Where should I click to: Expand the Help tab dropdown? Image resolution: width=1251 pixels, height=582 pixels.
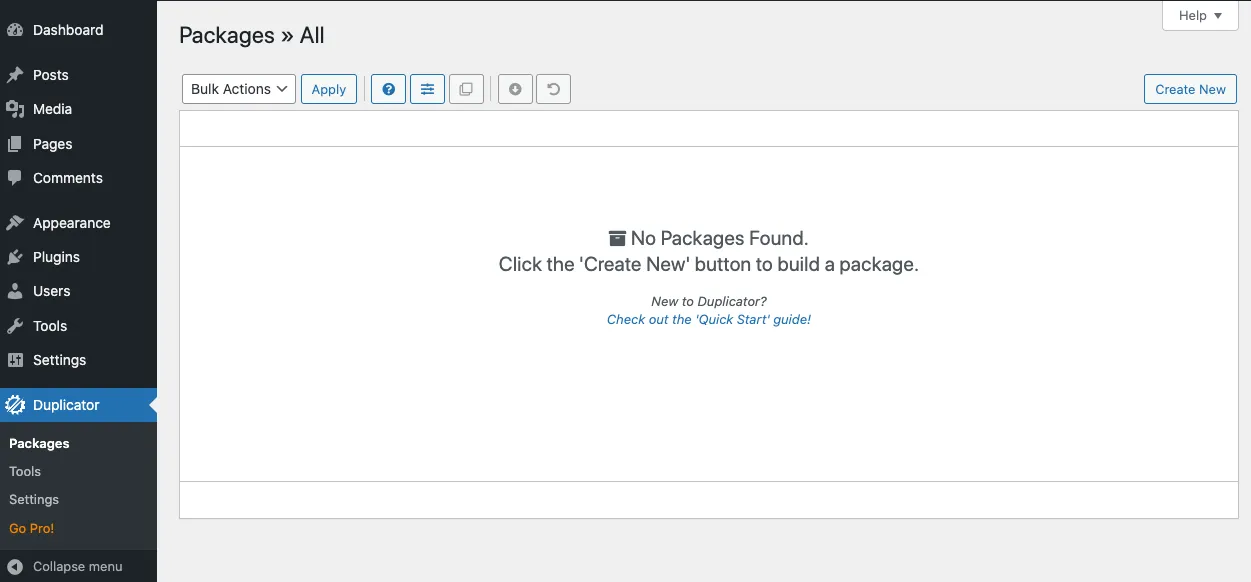tap(1200, 16)
